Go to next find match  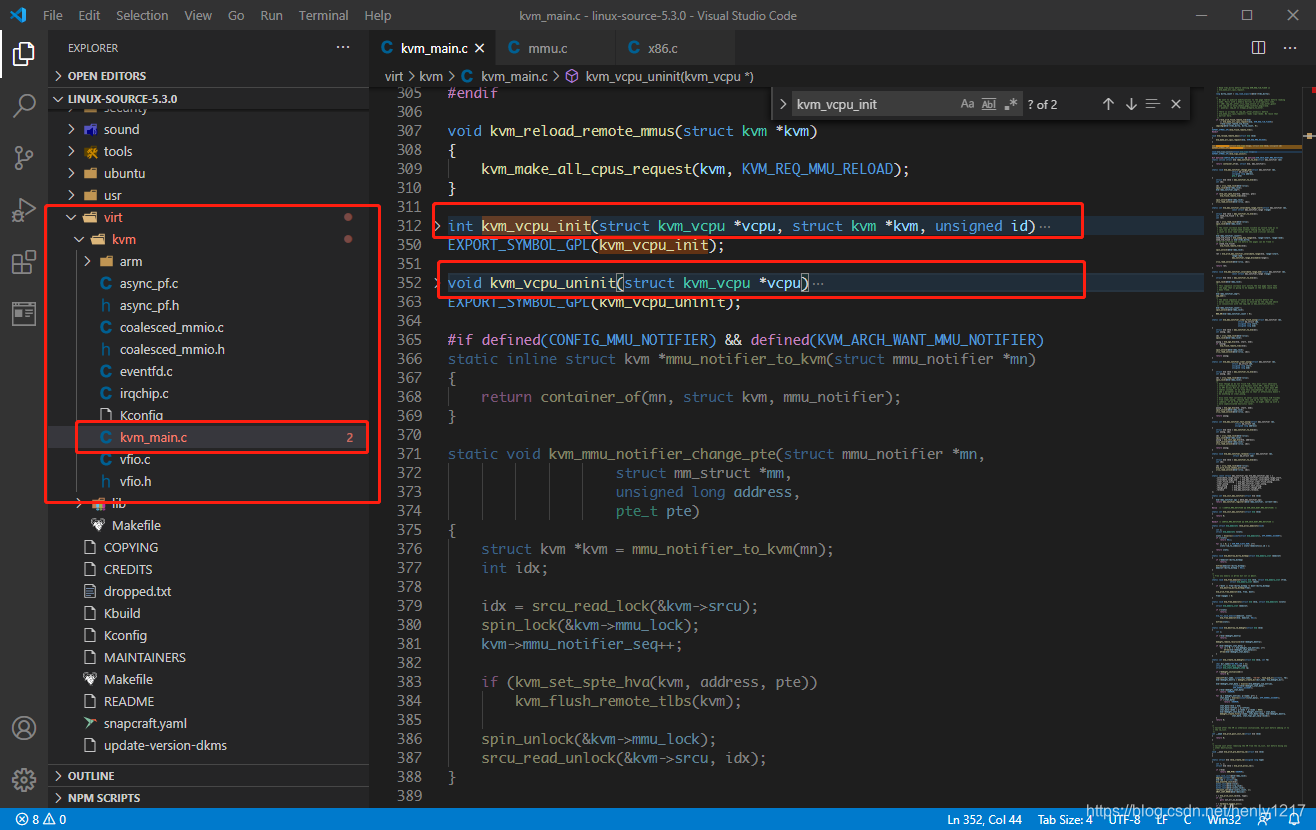tap(1131, 104)
